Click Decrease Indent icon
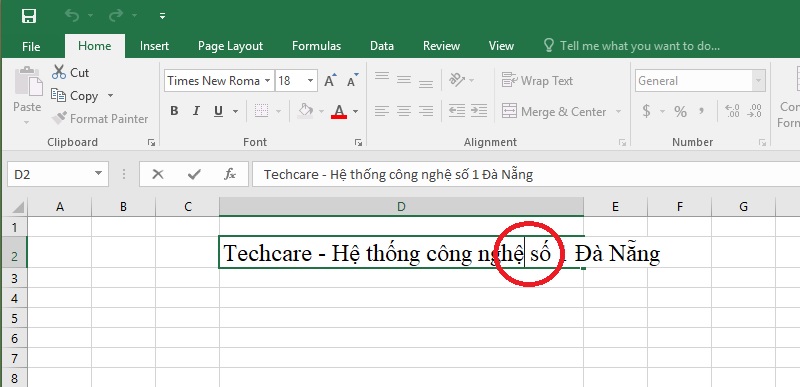Screen dimensions: 800x387 (x=457, y=111)
